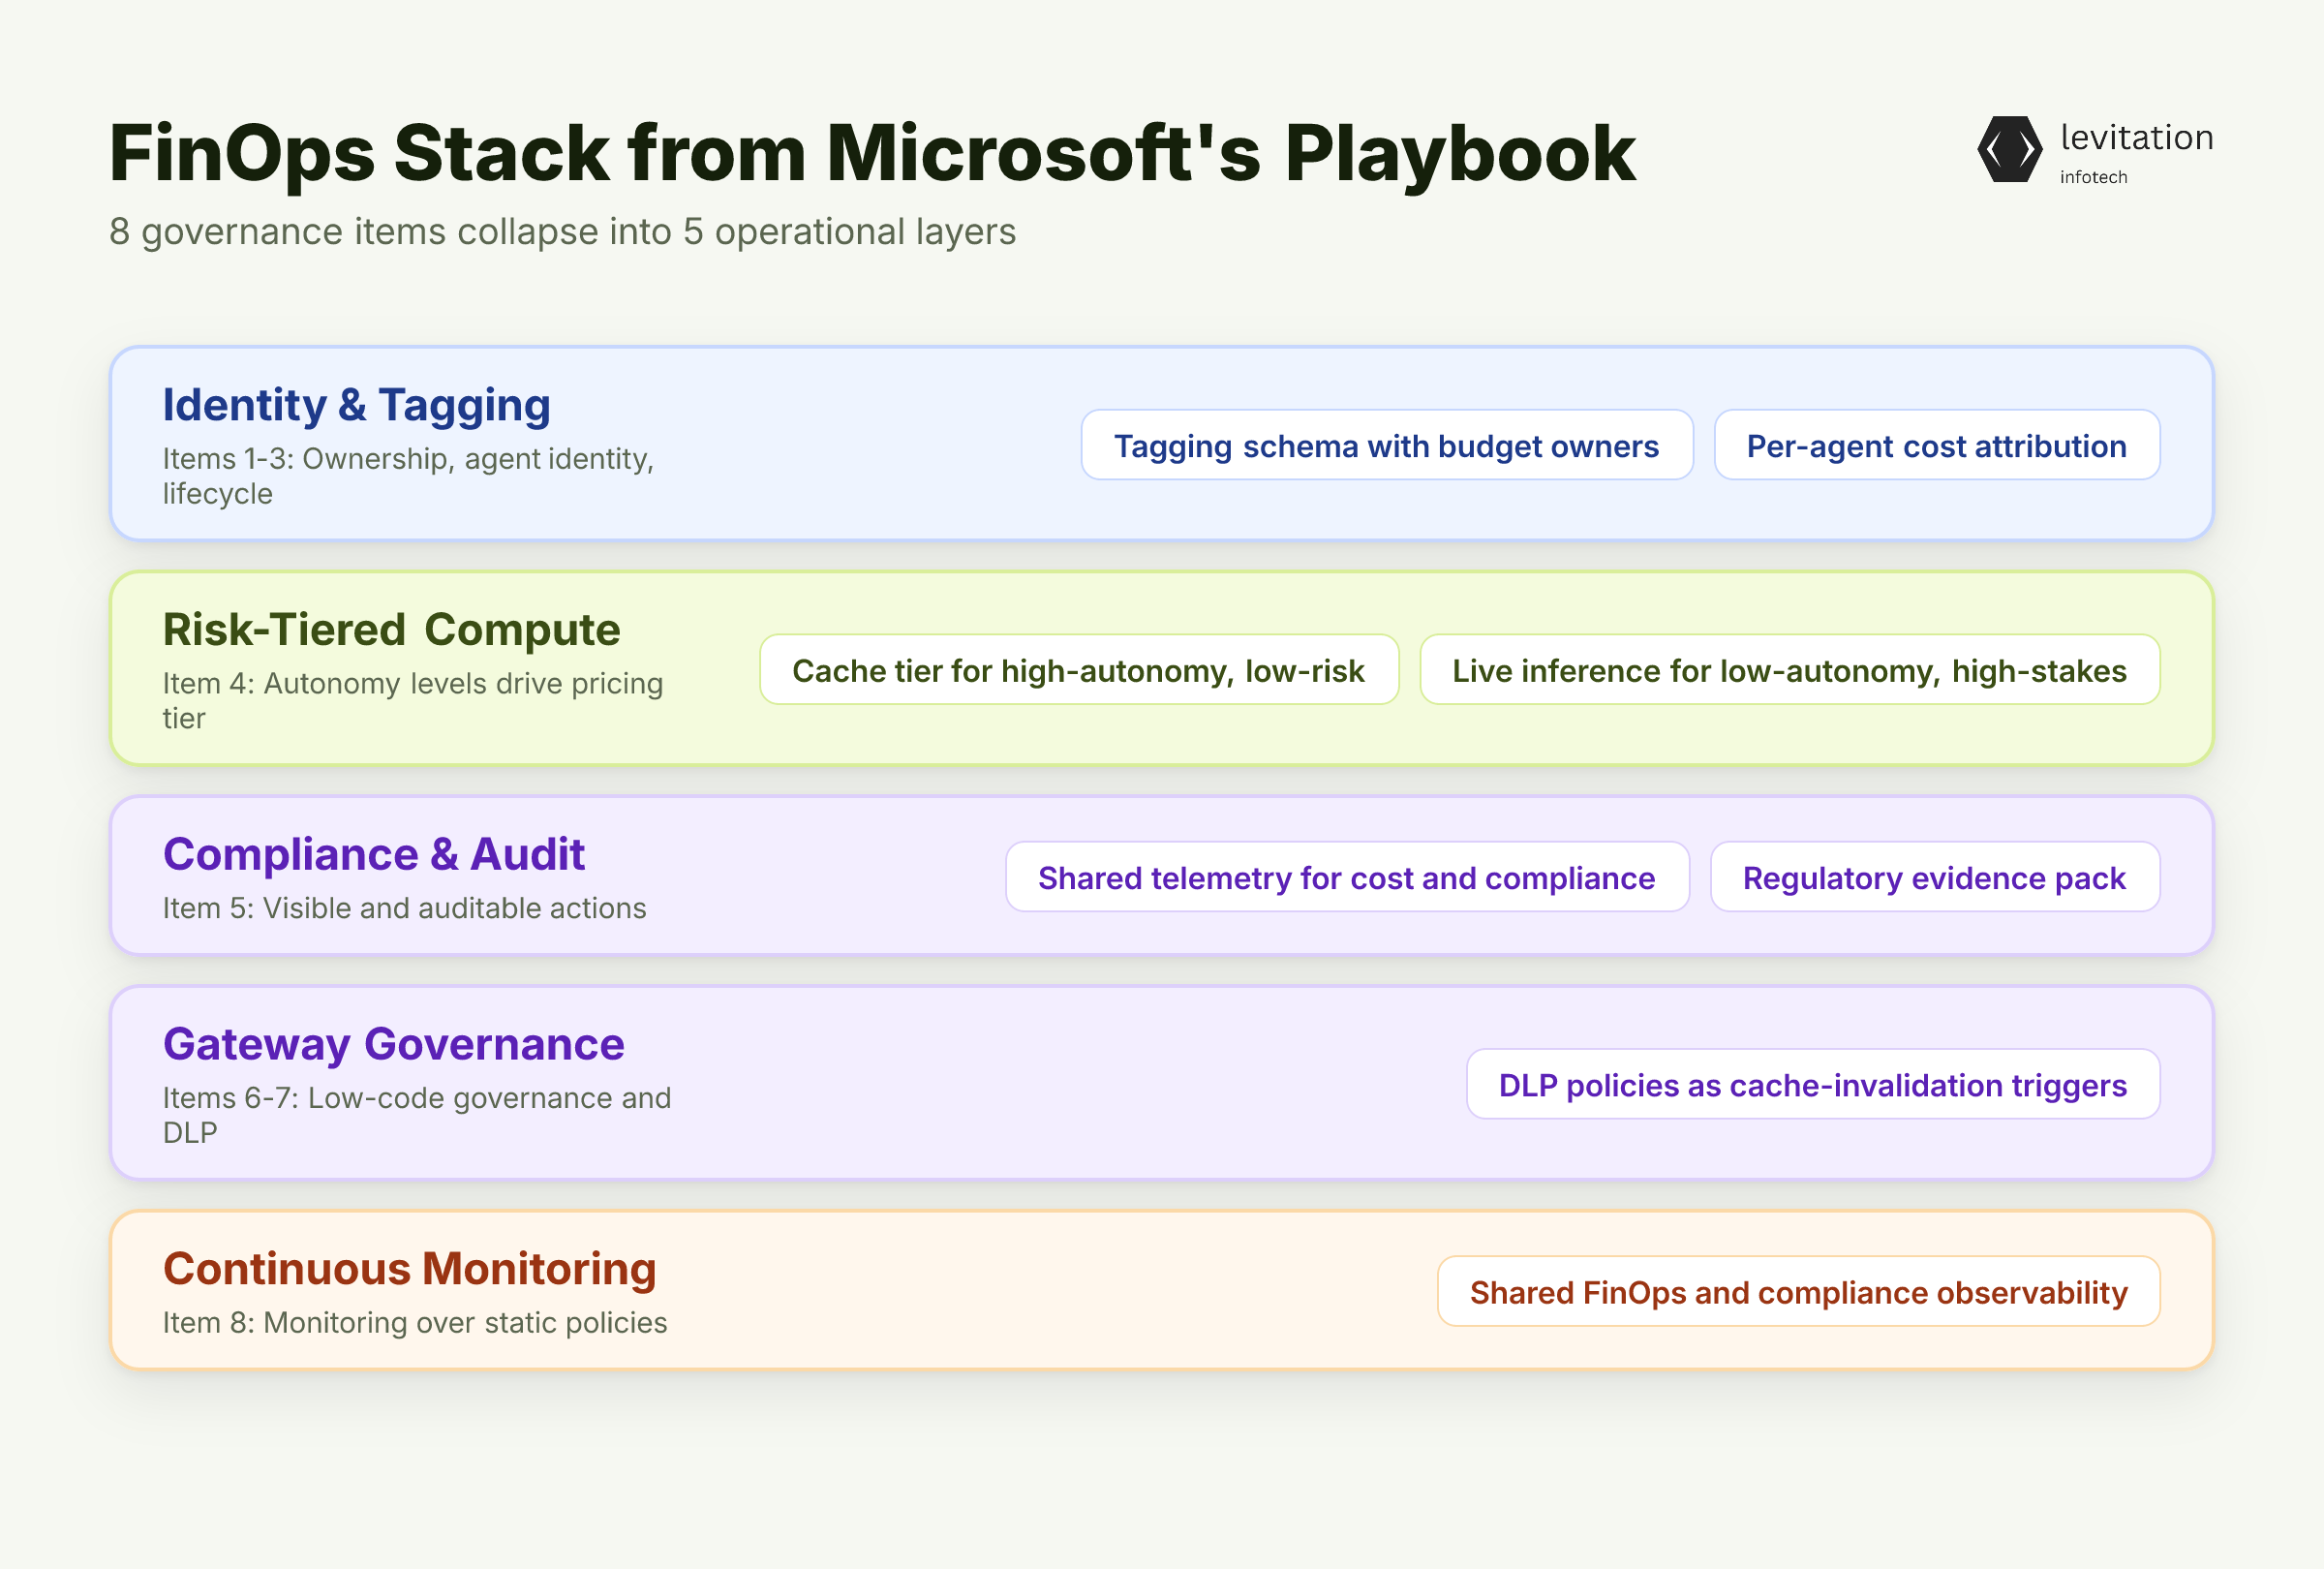The image size is (2324, 1569).
Task: Select the 'Gateway Governance' heading
Action: (394, 1044)
